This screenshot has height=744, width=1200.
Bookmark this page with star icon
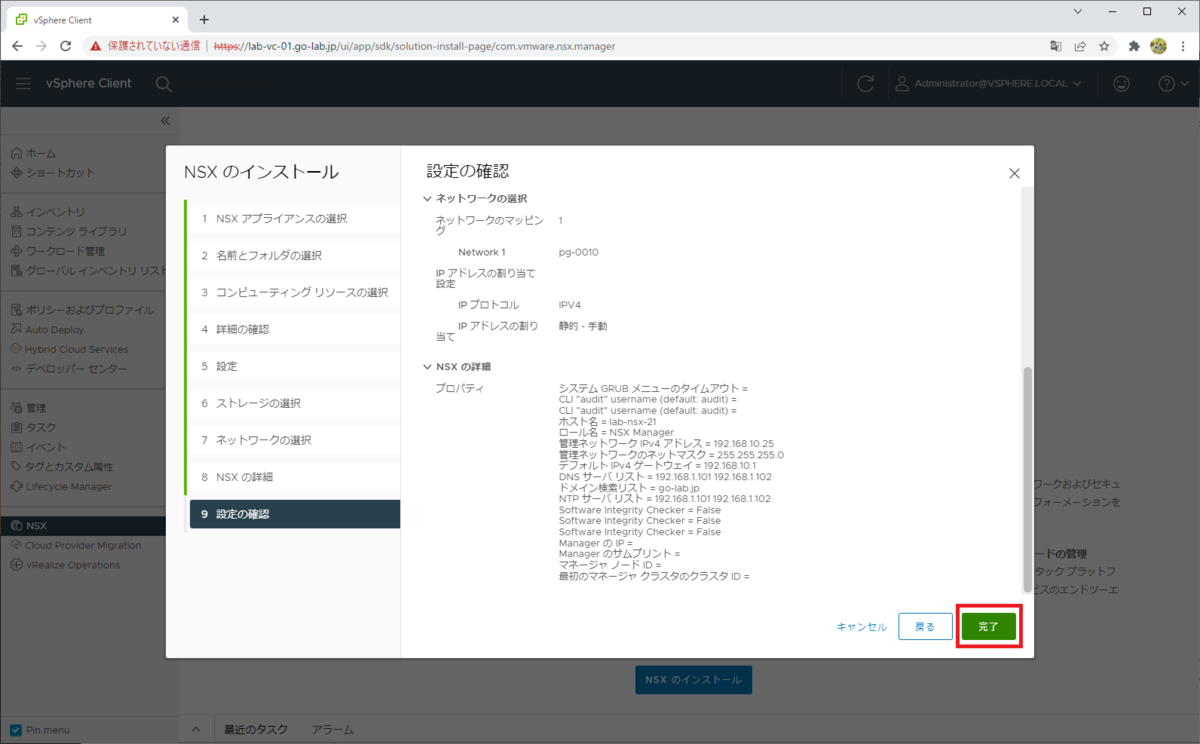(1104, 46)
